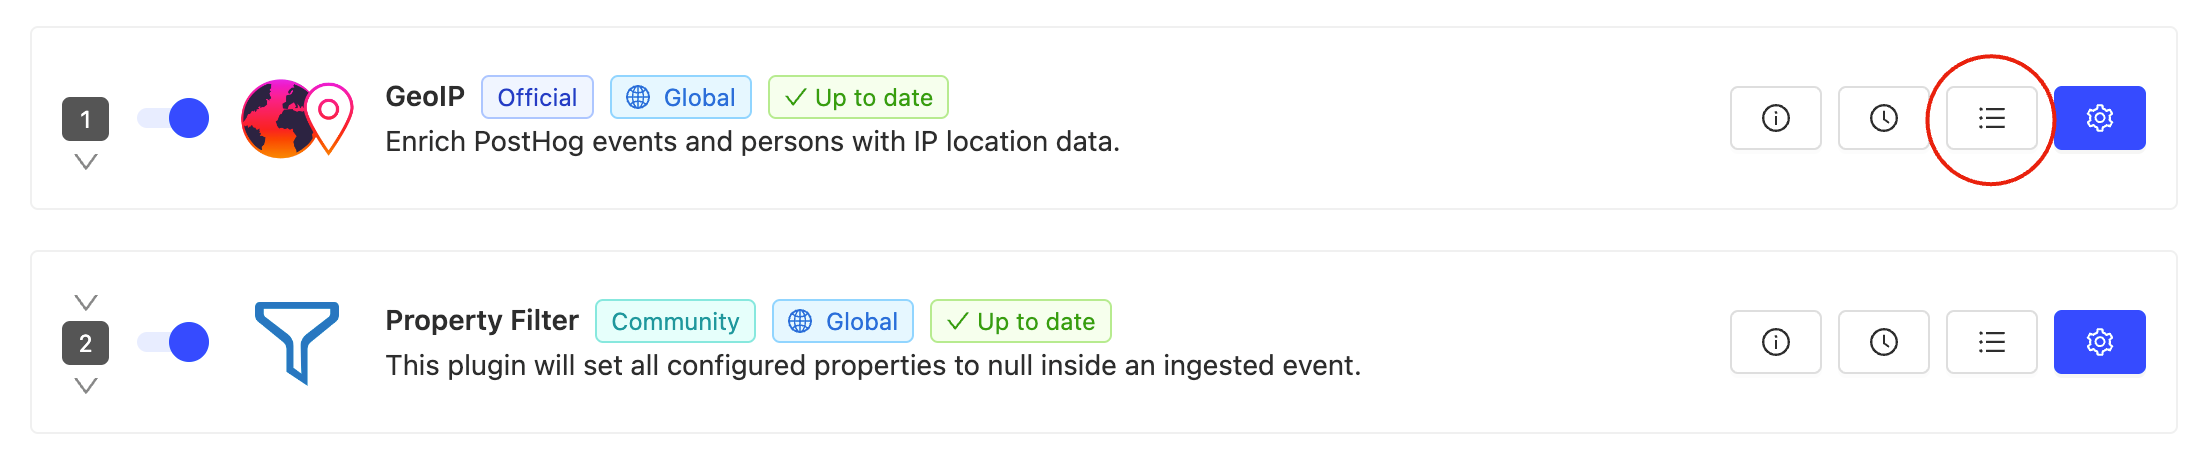Open GeoIP plugin info button
The height and width of the screenshot is (456, 2202).
tap(1775, 118)
